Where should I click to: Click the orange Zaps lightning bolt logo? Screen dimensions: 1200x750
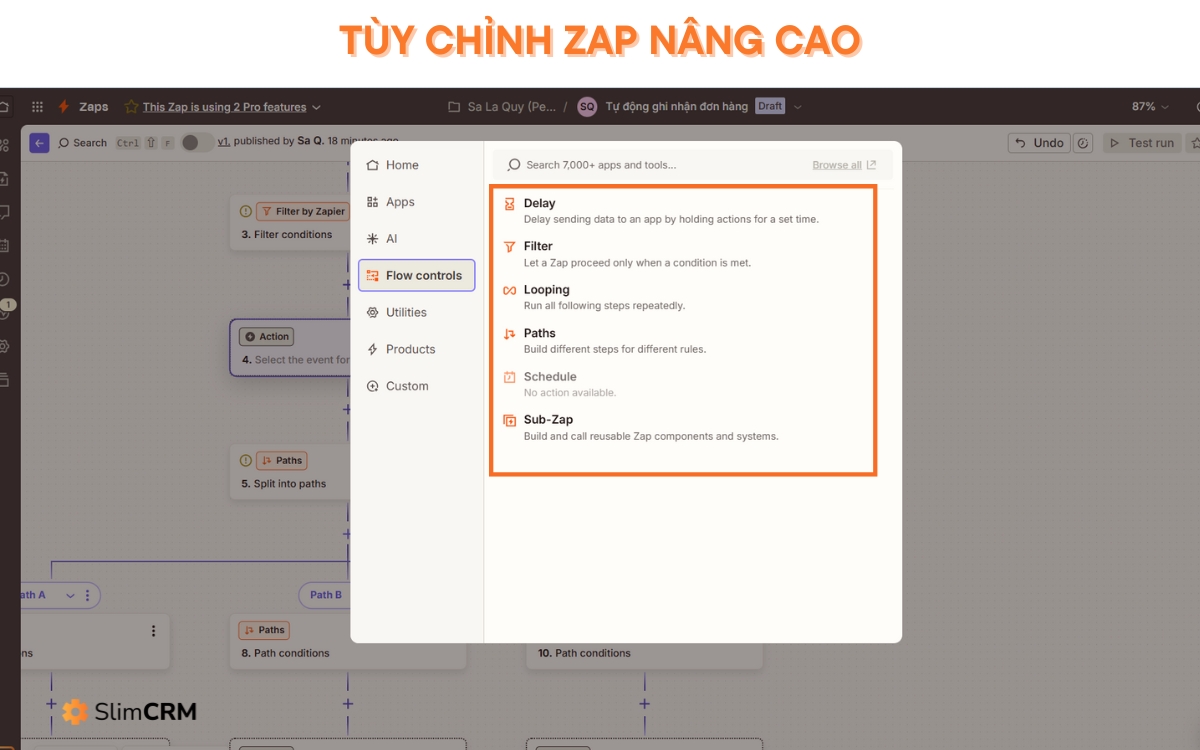pyautogui.click(x=64, y=107)
